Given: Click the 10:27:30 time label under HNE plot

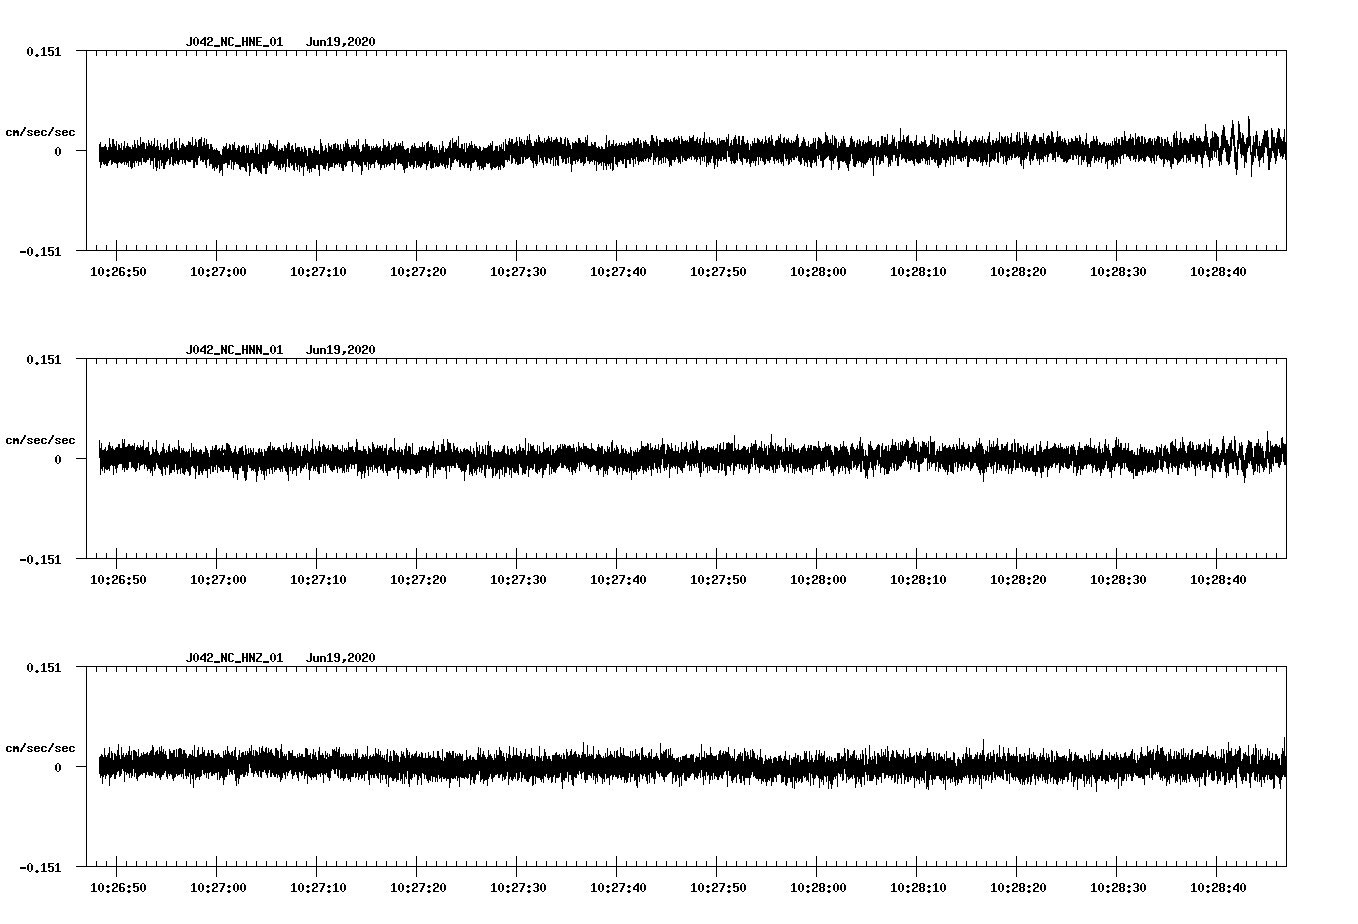Looking at the screenshot, I should pyautogui.click(x=518, y=272).
